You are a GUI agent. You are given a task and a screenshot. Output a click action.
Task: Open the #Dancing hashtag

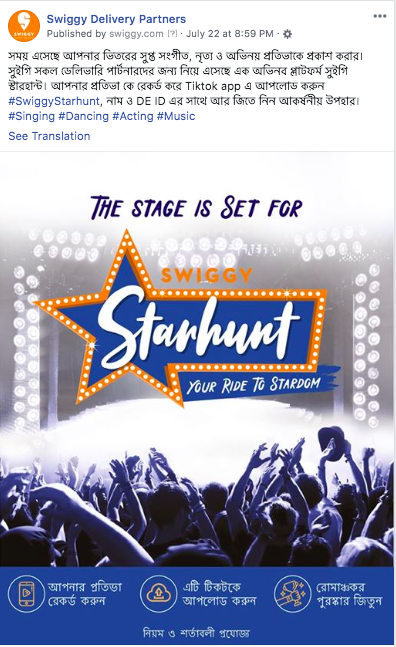83,116
